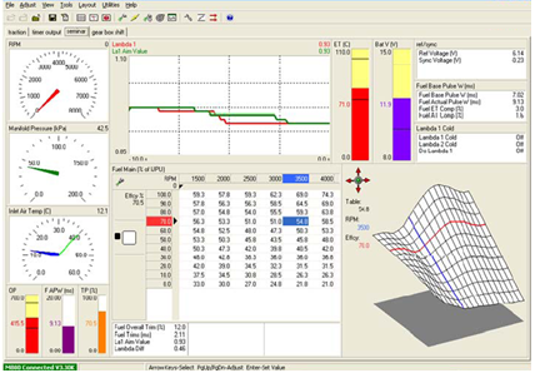Open help via the blue circle icon

(x=230, y=18)
